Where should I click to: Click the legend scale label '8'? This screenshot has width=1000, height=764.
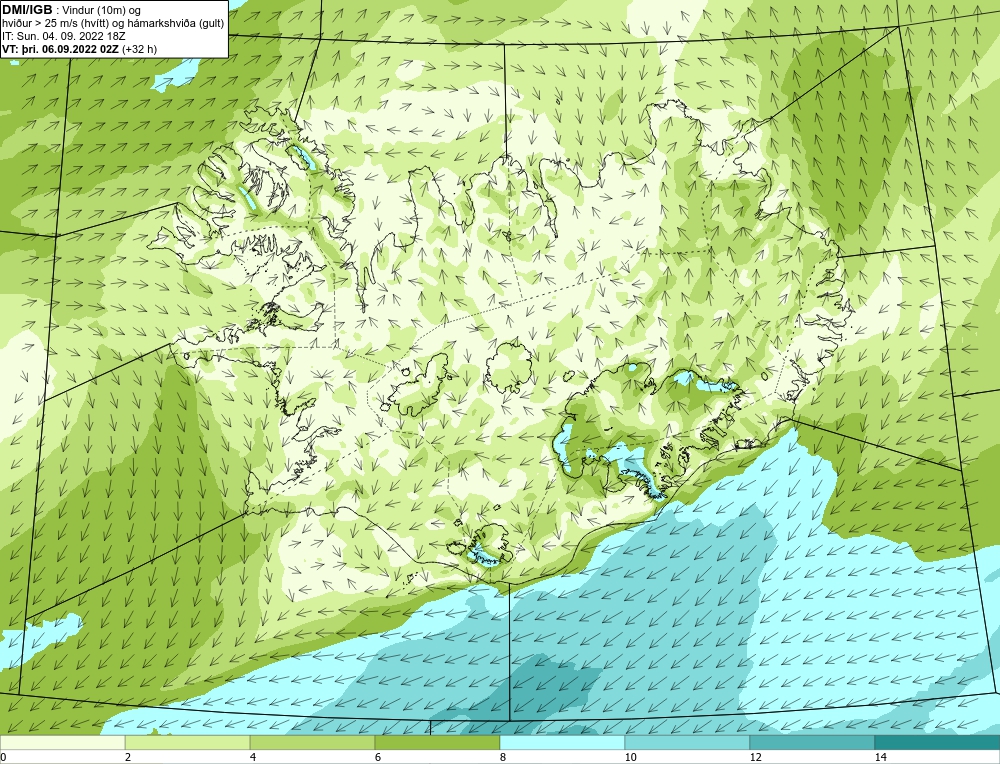pos(503,757)
